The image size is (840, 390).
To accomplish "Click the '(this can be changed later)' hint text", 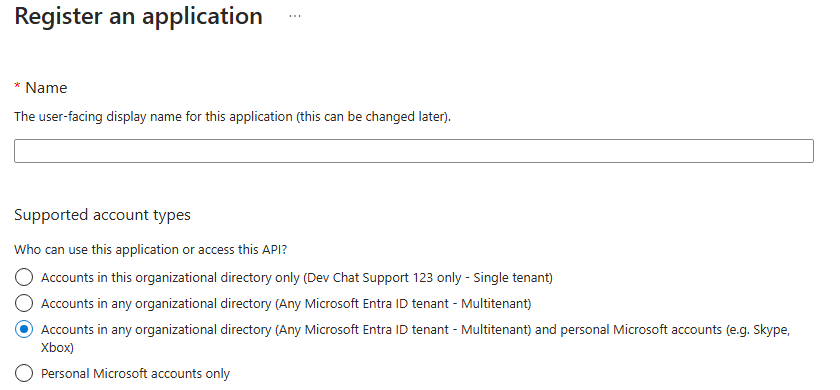I will click(x=373, y=116).
